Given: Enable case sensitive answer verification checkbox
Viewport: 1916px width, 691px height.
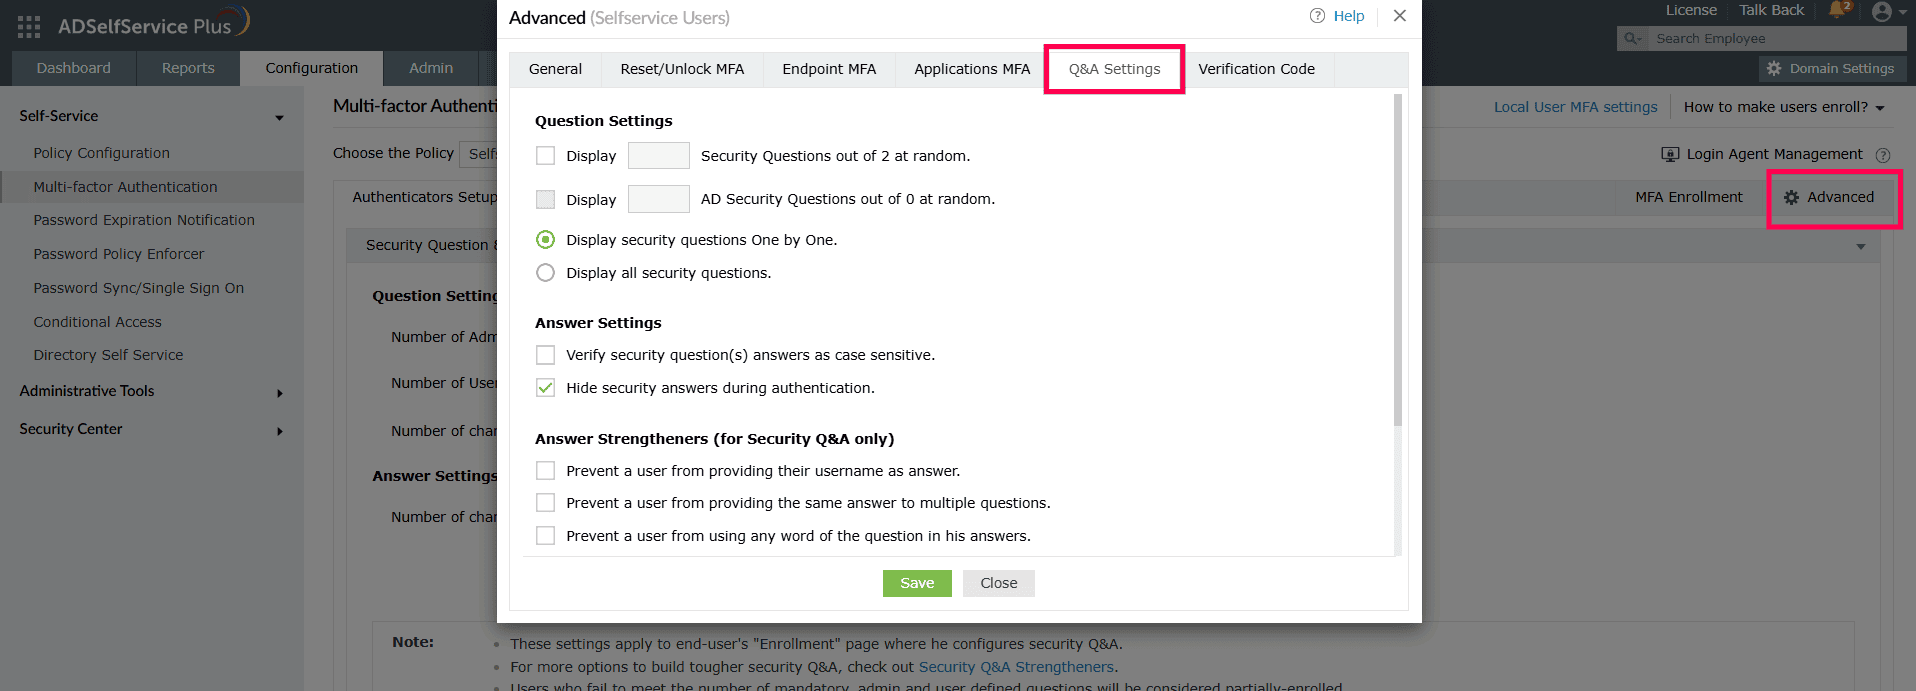Looking at the screenshot, I should (x=545, y=355).
